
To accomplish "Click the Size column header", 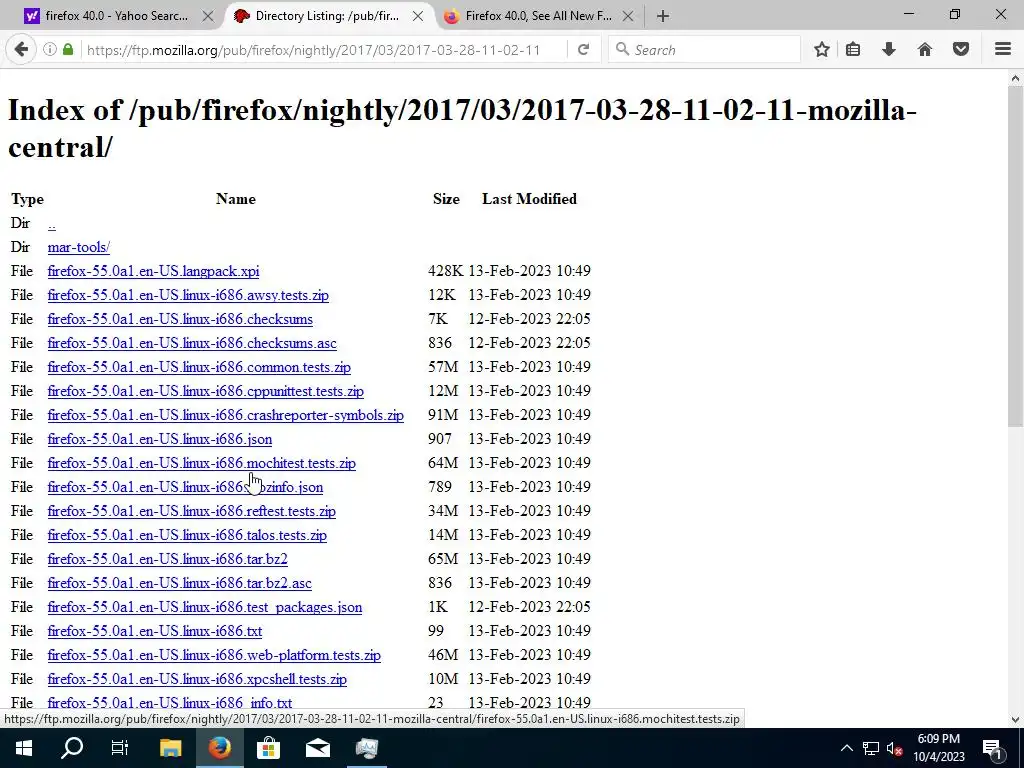I will [x=446, y=199].
